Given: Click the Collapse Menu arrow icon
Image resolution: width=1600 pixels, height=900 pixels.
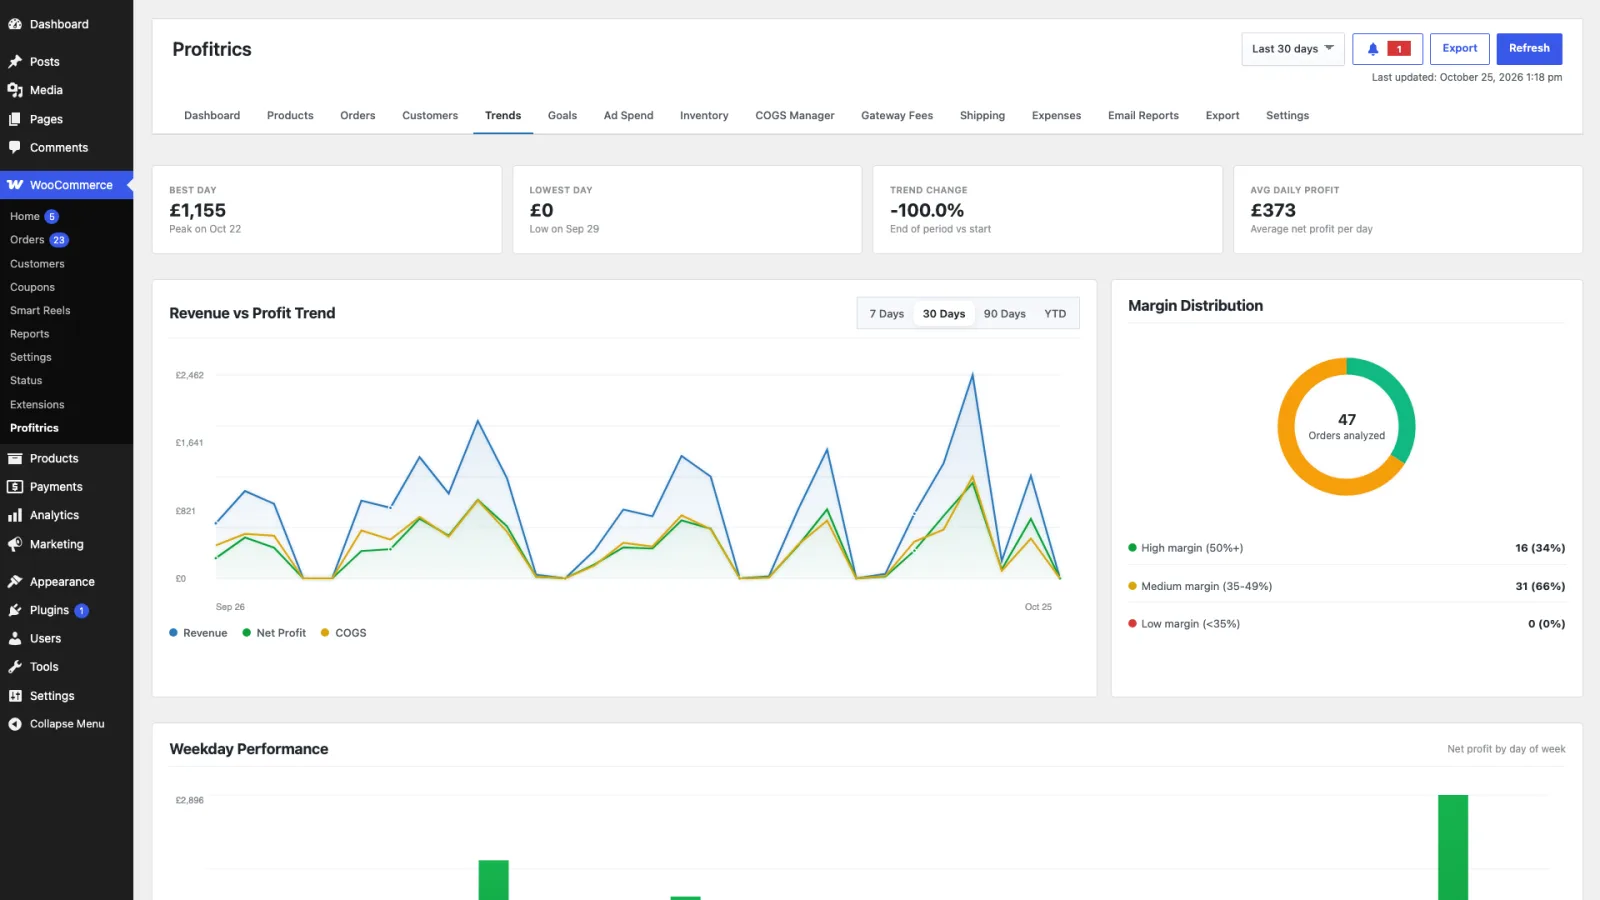Looking at the screenshot, I should 15,724.
